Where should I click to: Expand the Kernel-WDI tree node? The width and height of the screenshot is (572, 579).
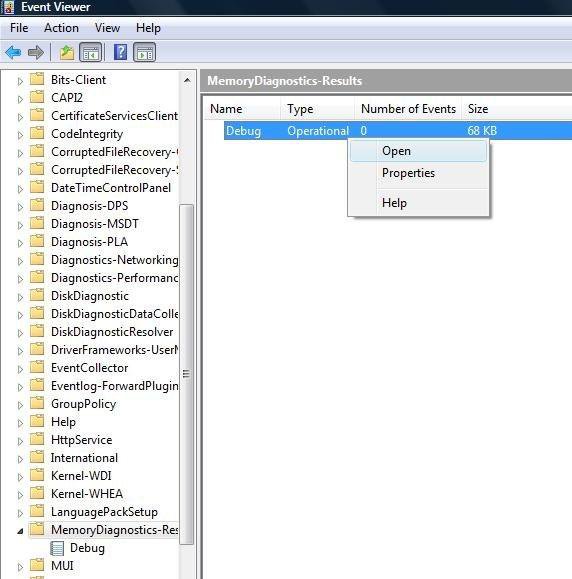coord(20,477)
